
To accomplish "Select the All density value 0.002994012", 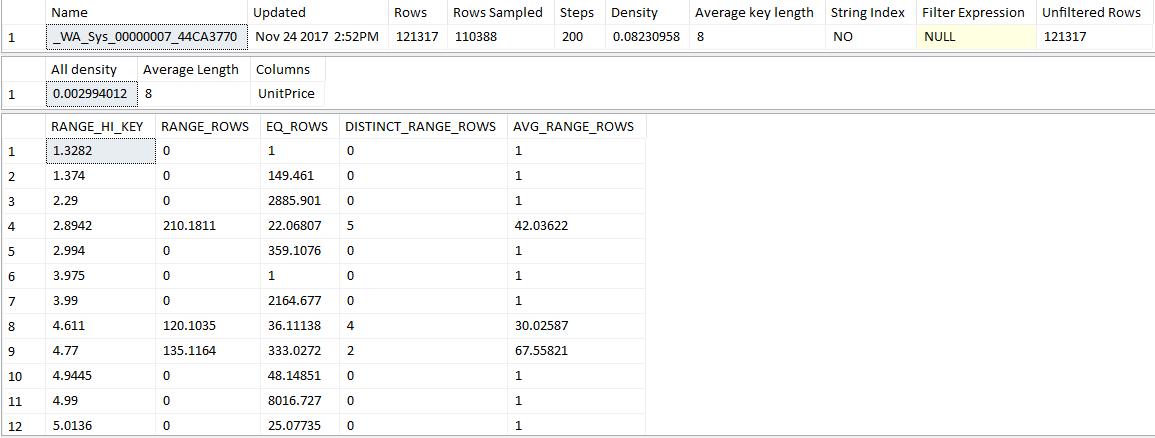I will tap(90, 94).
